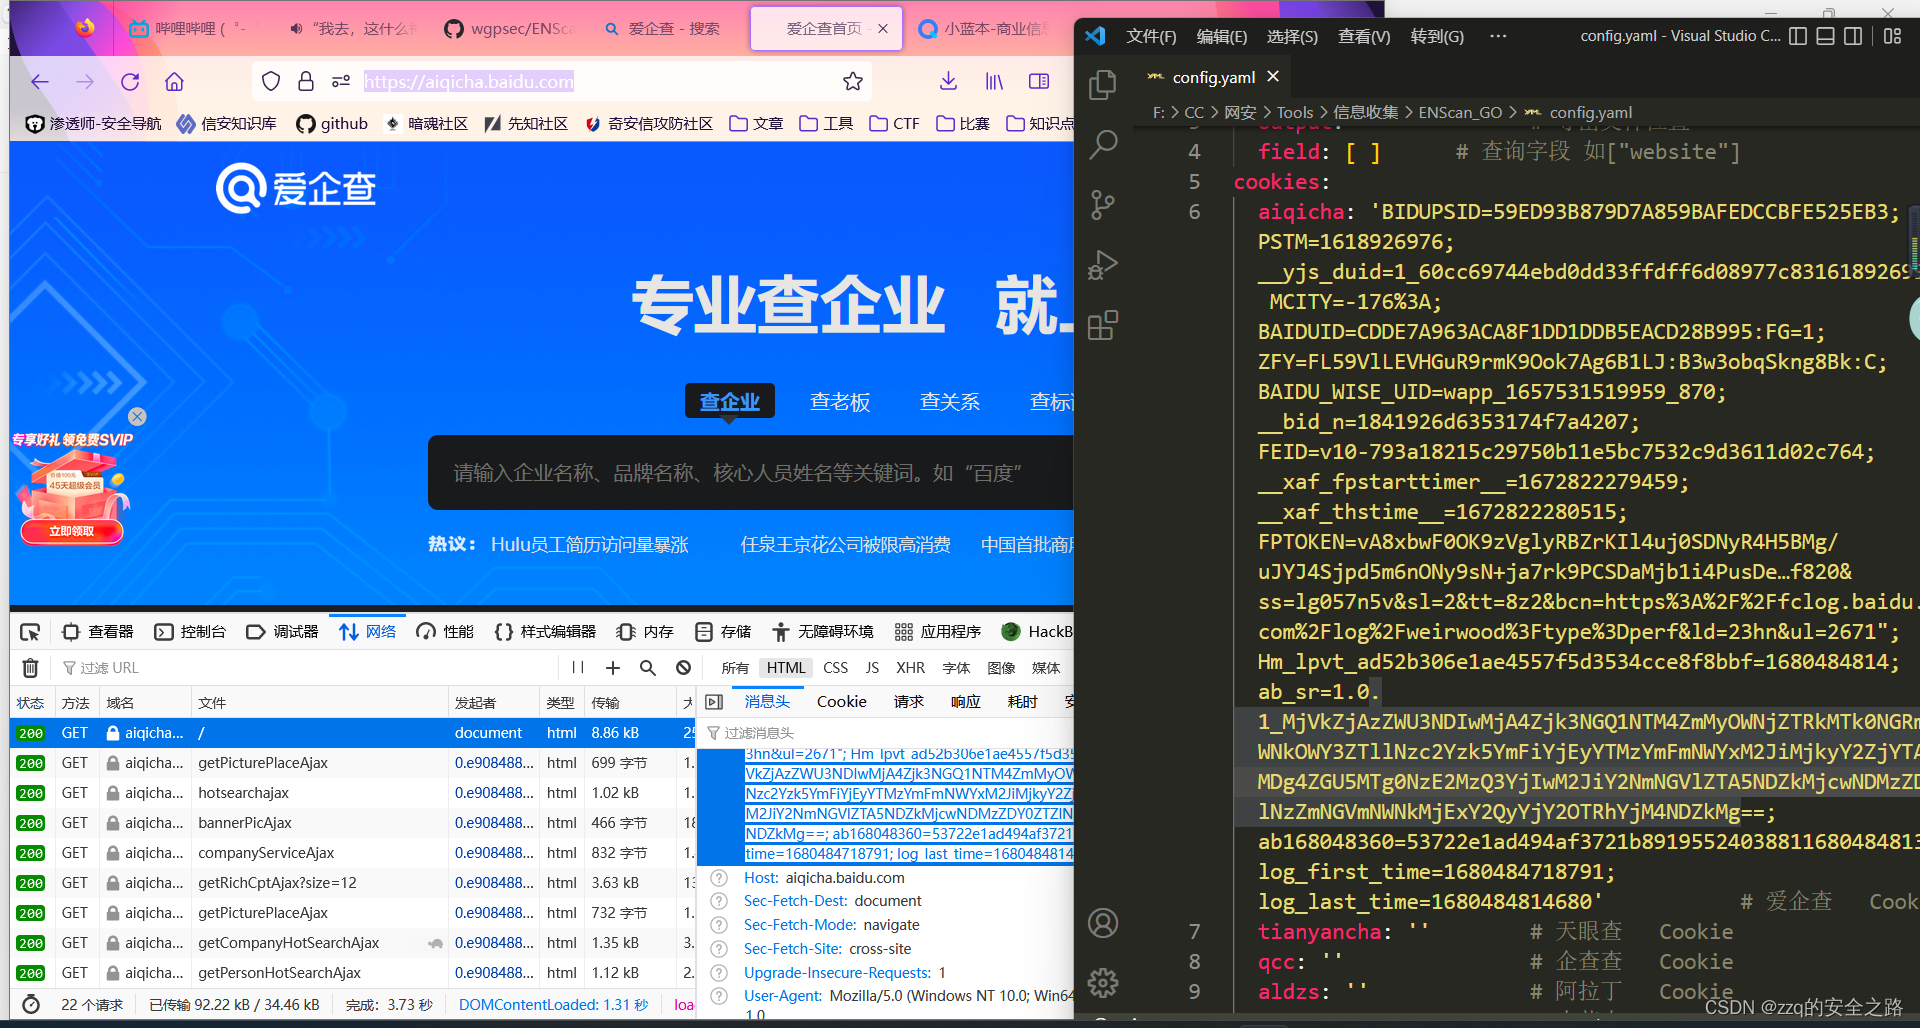Open the Extensions view in VS Code
Screen dimensions: 1920x1028
pos(1103,325)
